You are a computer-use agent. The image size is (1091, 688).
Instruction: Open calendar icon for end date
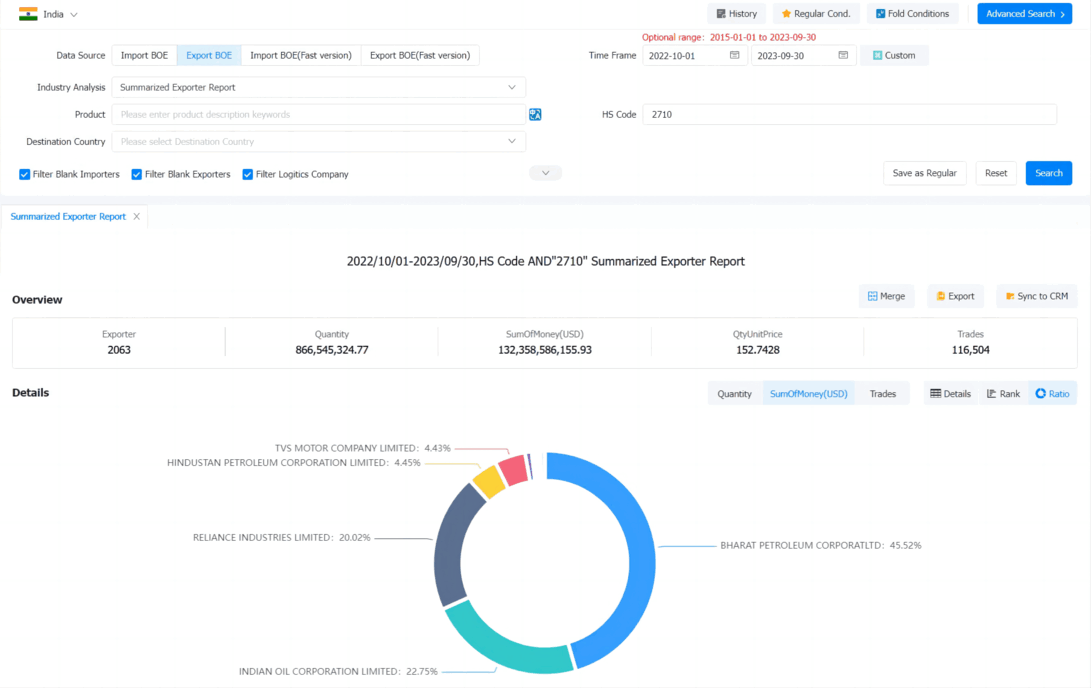(x=843, y=55)
